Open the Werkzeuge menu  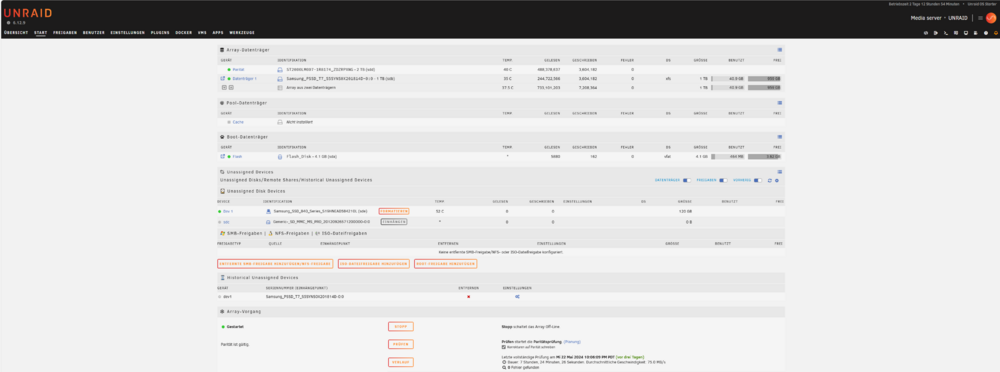click(242, 33)
